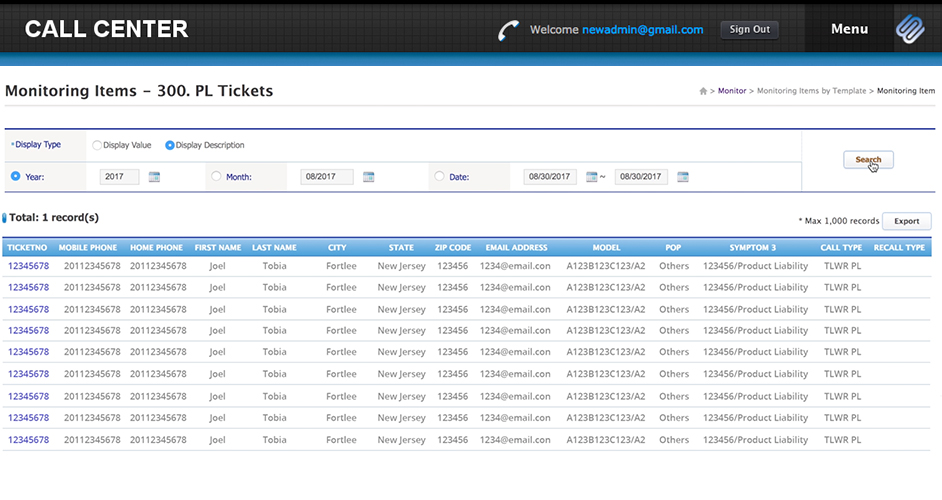The width and height of the screenshot is (942, 500).
Task: Click the Export button
Action: (x=907, y=221)
